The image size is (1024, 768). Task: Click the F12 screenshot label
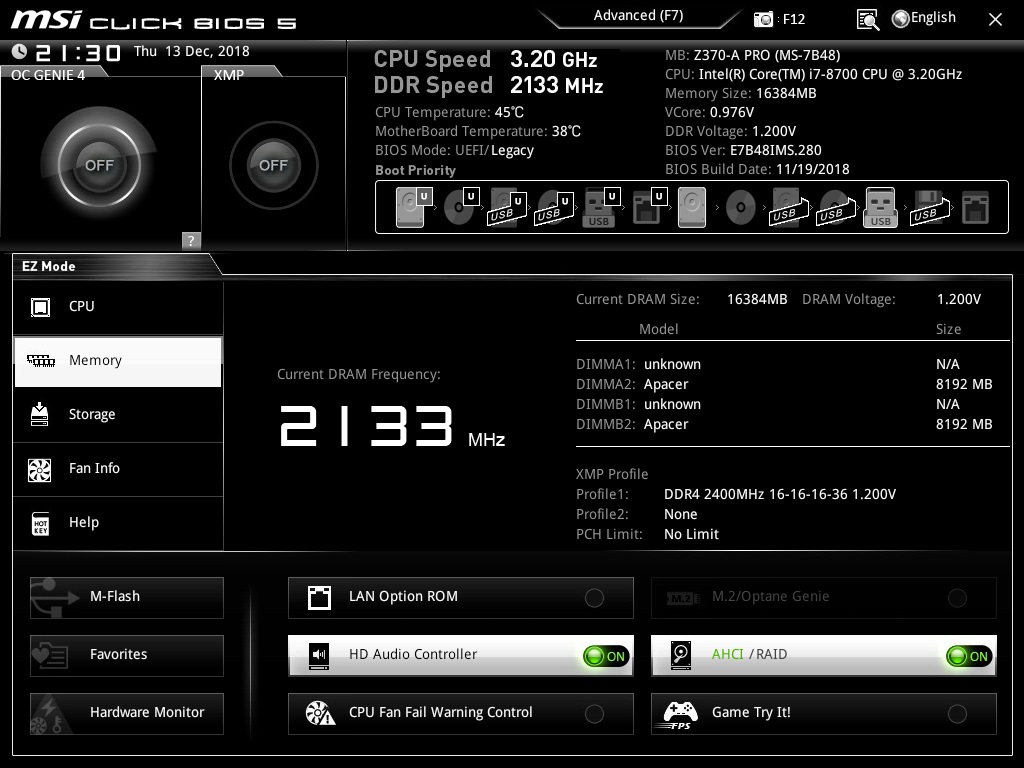point(793,20)
